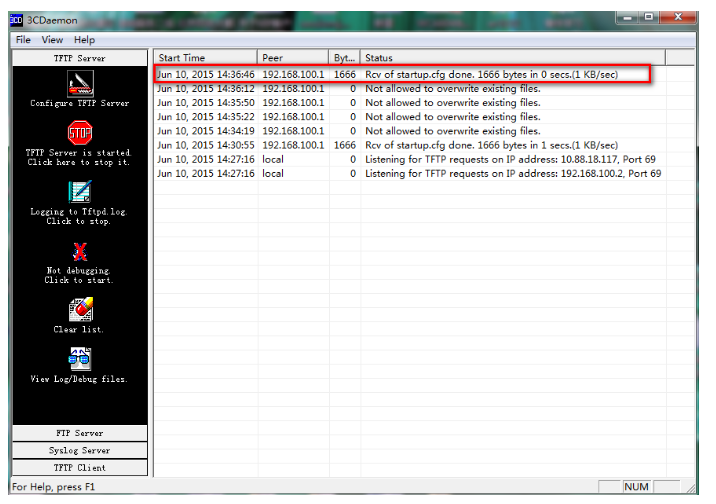Switch to the TFTP Client panel

tap(80, 467)
